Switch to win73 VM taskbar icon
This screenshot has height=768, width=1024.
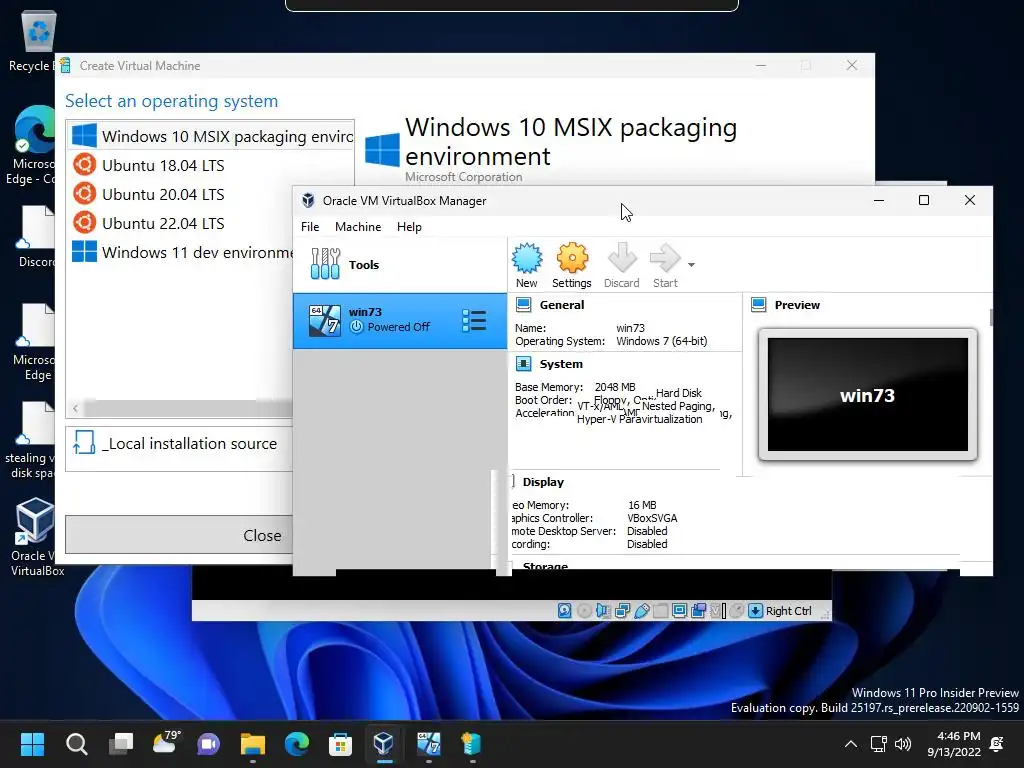[428, 744]
